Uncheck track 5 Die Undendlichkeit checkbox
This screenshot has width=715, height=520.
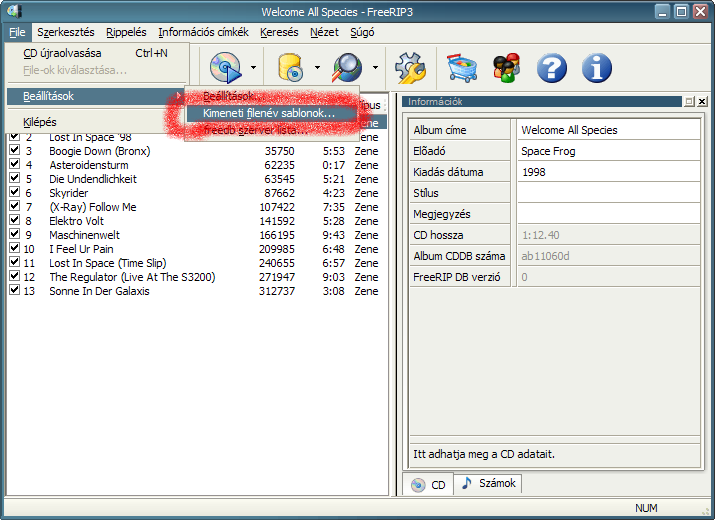15,177
